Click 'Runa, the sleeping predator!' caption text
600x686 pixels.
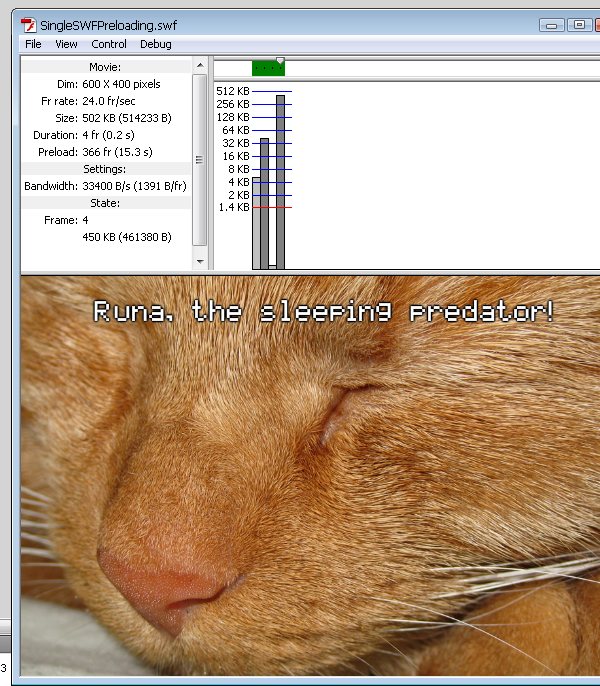tap(323, 311)
